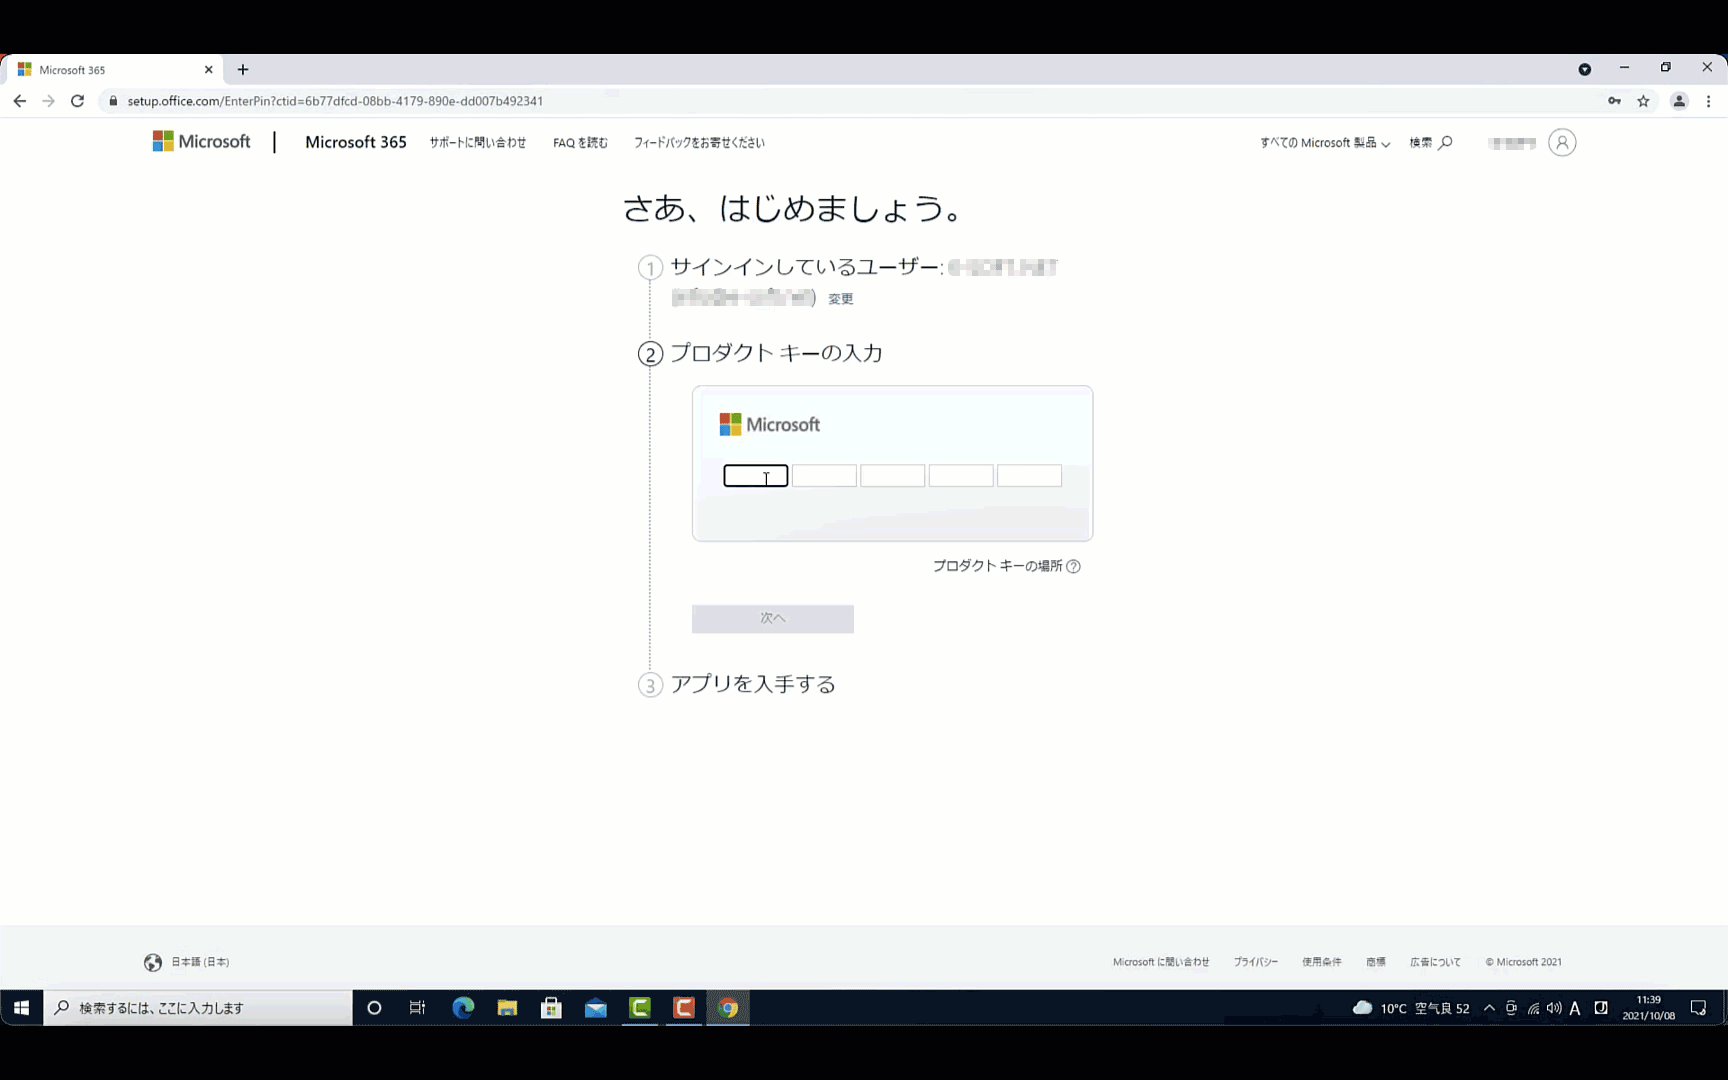Bookmark this page with star icon

(1643, 101)
